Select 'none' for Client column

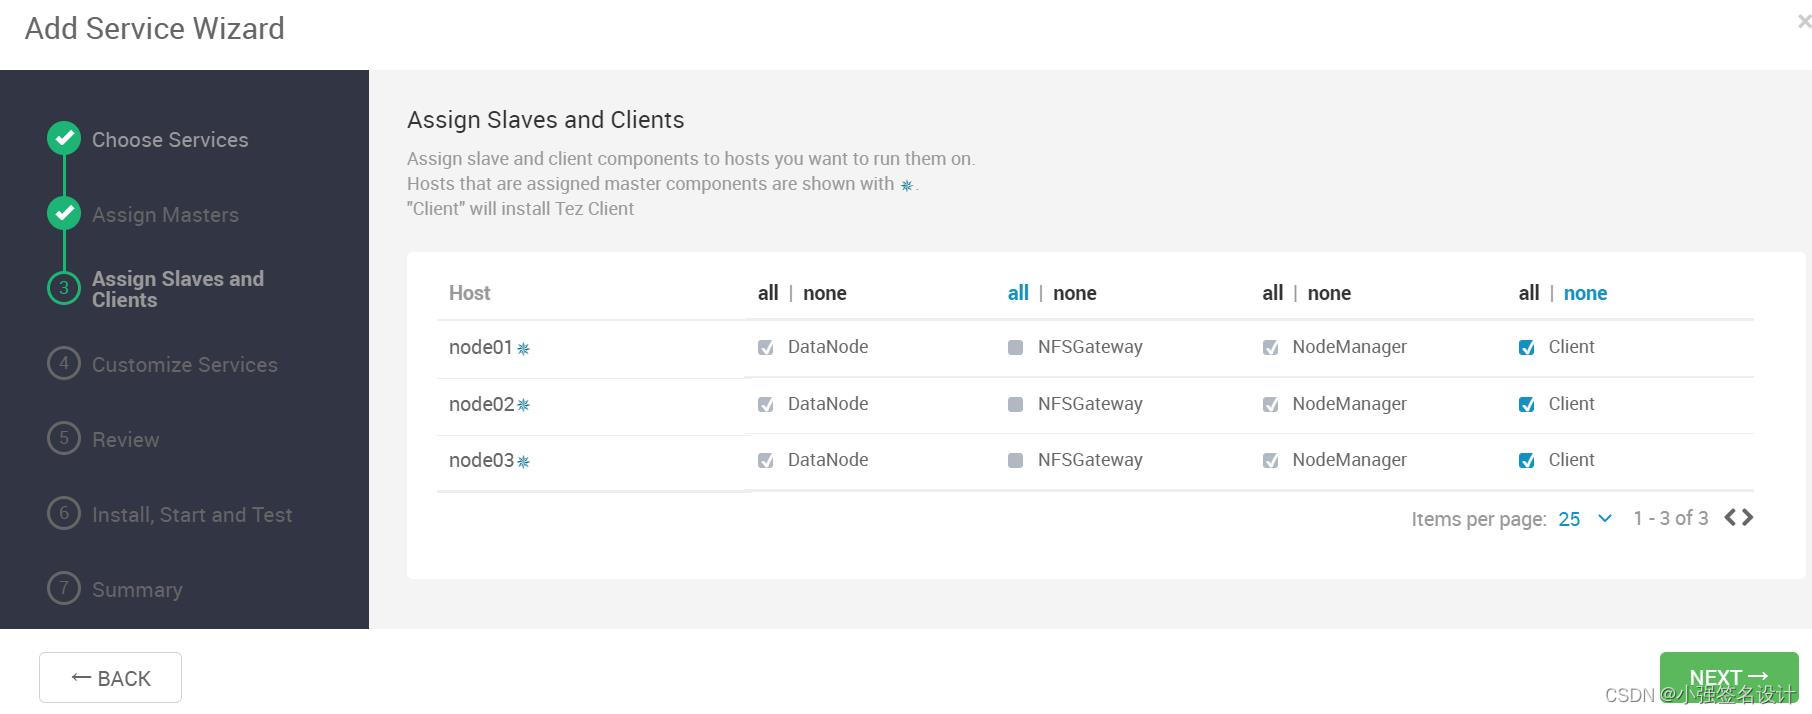tap(1585, 293)
